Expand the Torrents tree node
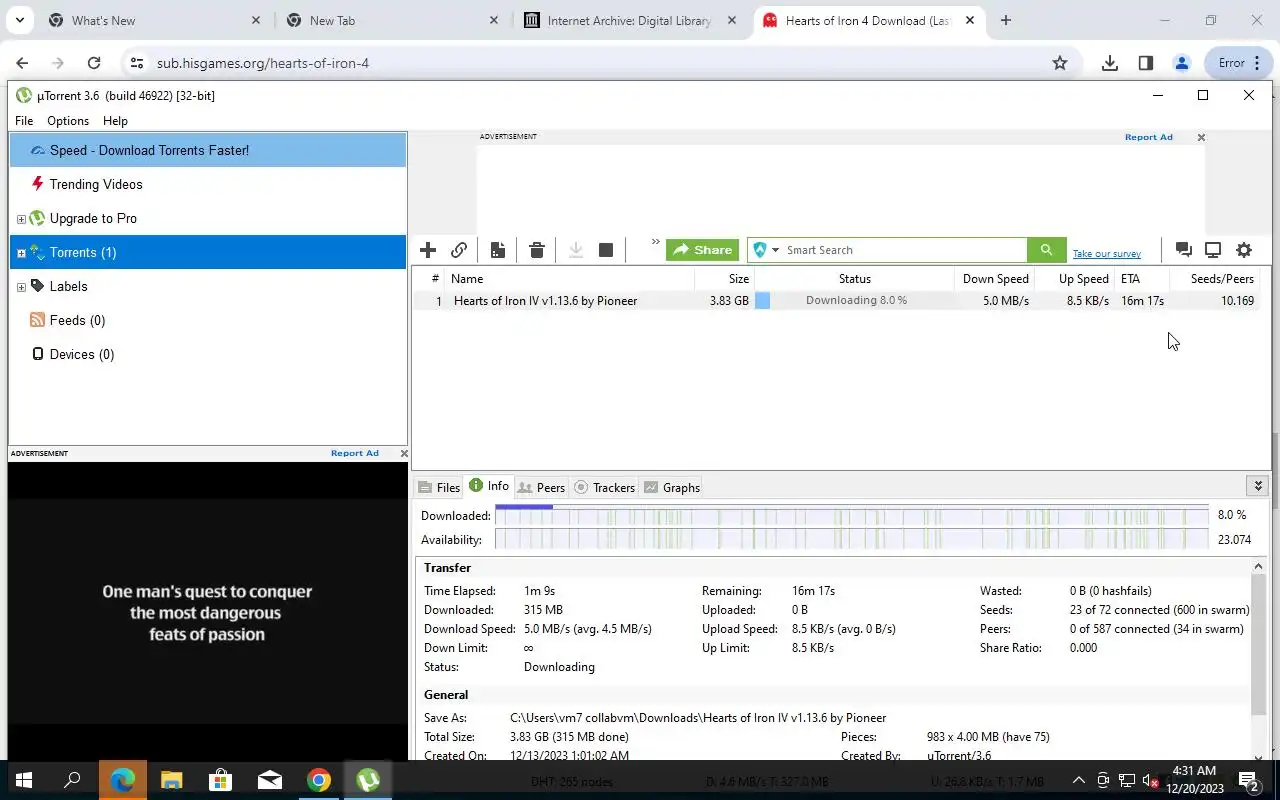This screenshot has width=1280, height=800. click(21, 253)
